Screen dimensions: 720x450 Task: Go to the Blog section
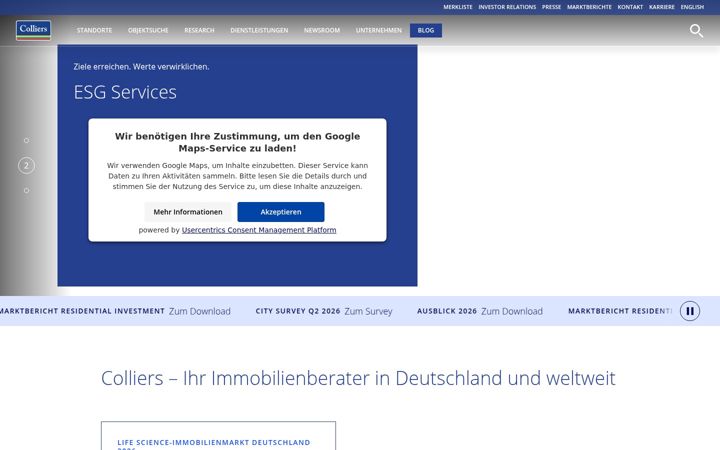tap(426, 30)
